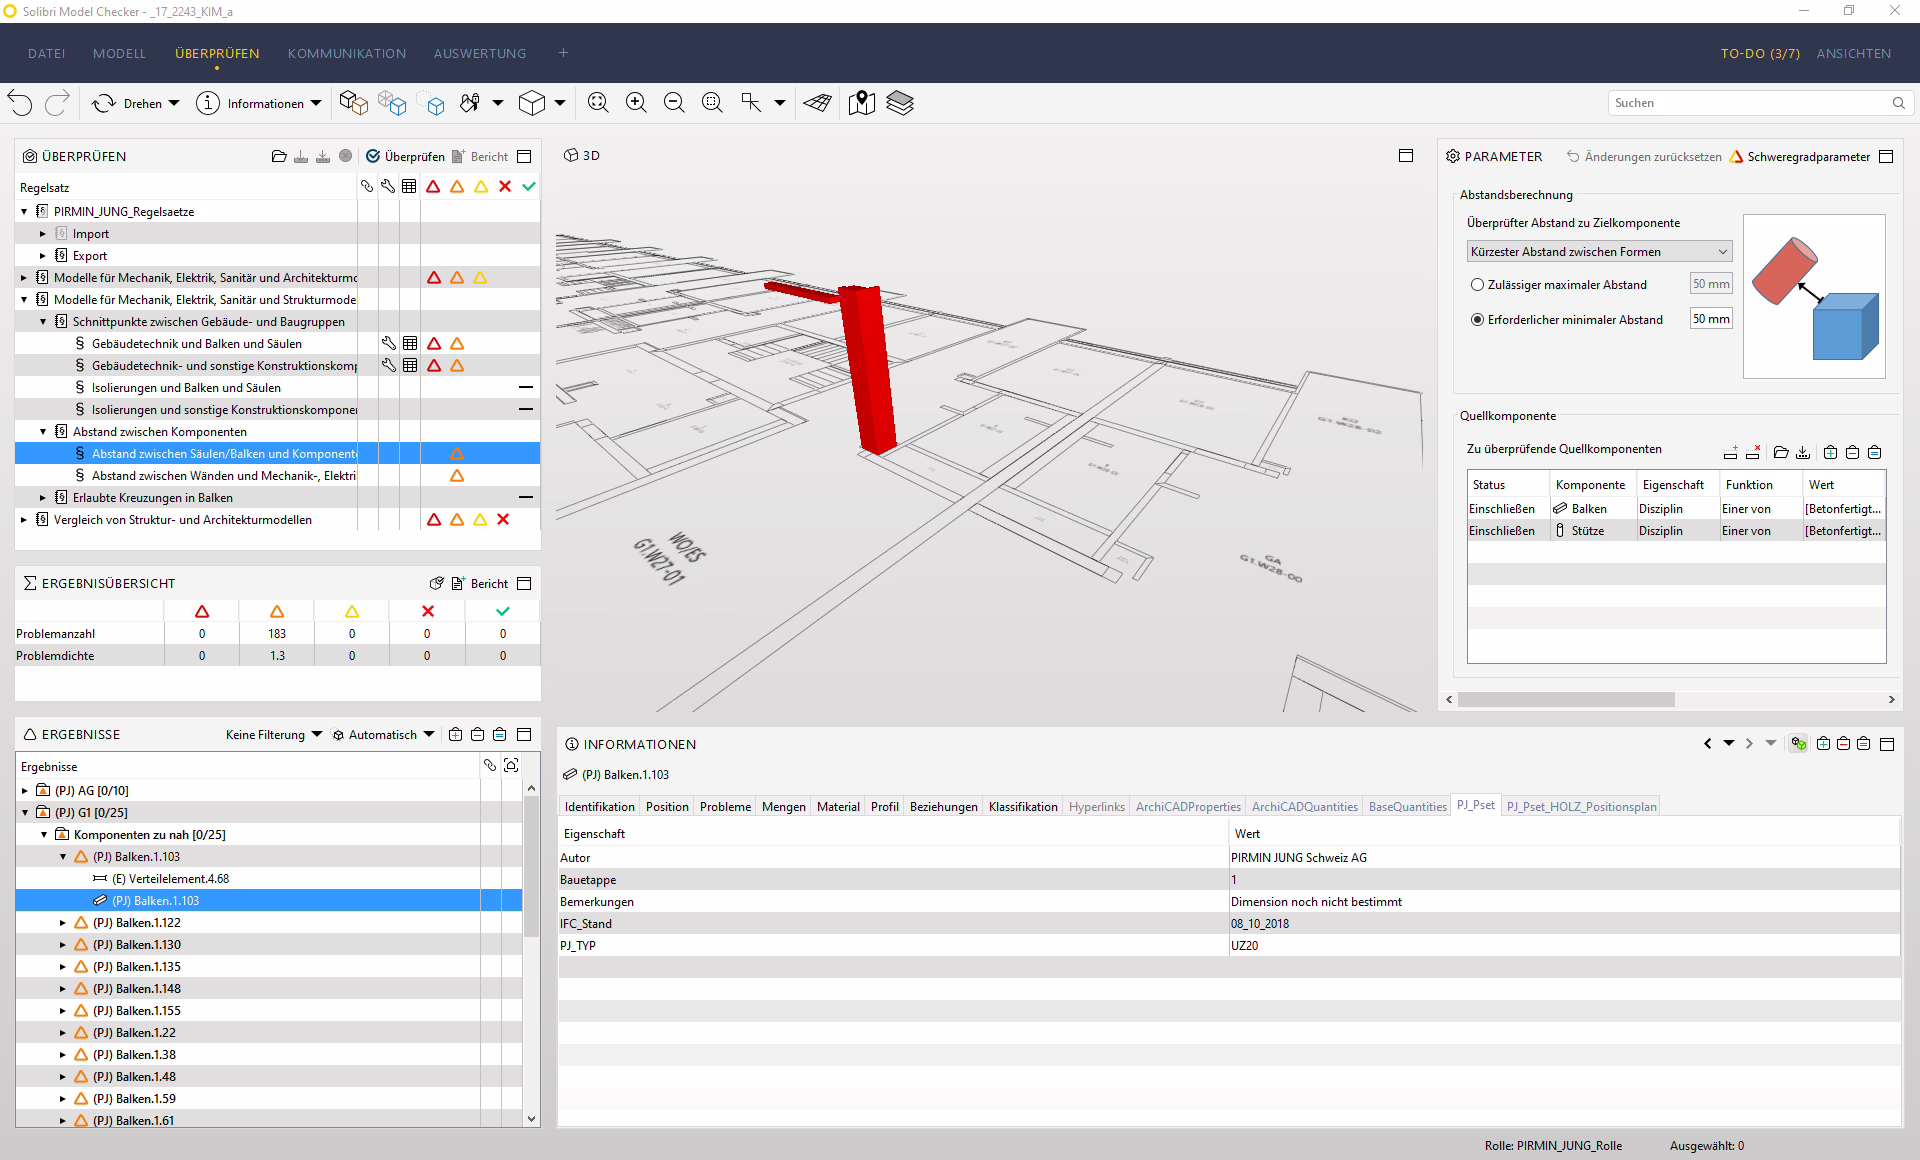The width and height of the screenshot is (1920, 1160).
Task: Click the undo arrow icon
Action: [20, 103]
